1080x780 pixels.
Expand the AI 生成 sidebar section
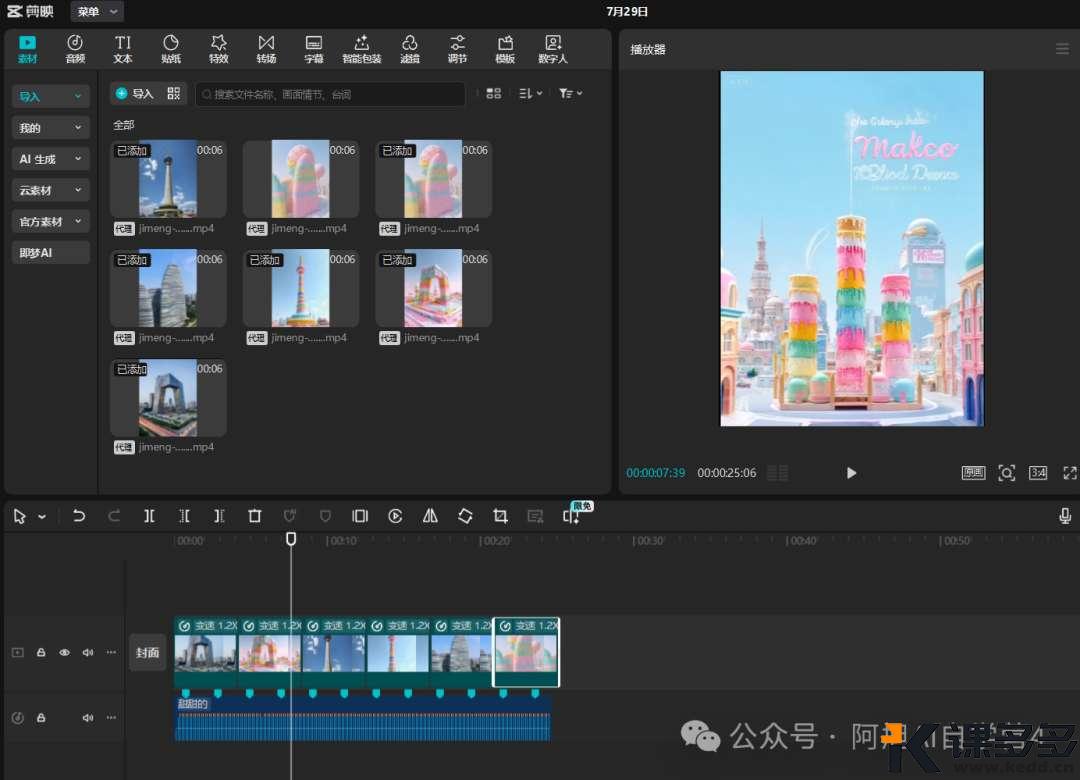click(50, 159)
